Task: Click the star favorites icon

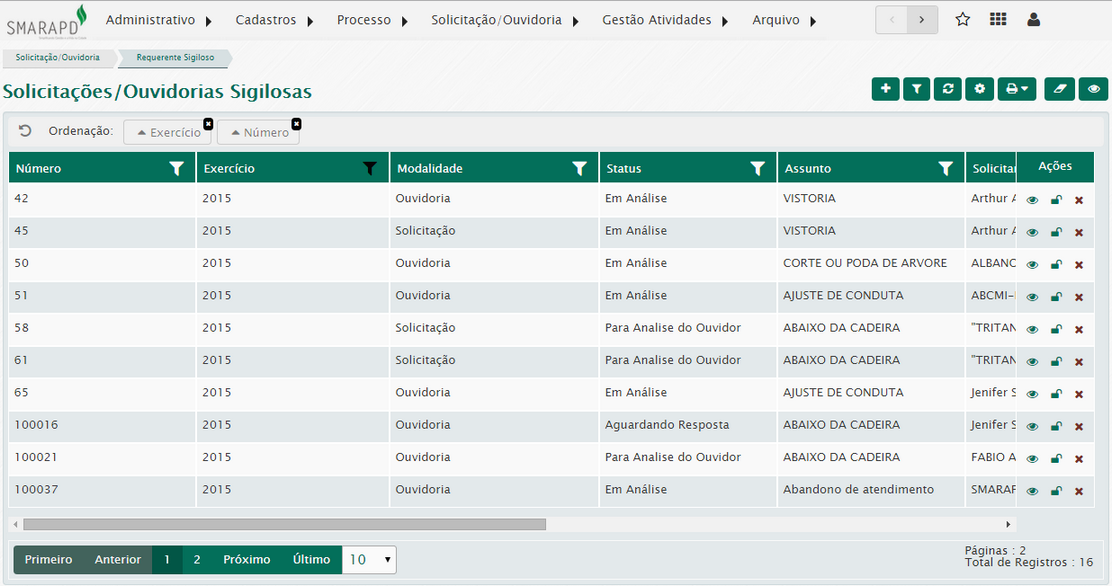Action: (x=963, y=20)
